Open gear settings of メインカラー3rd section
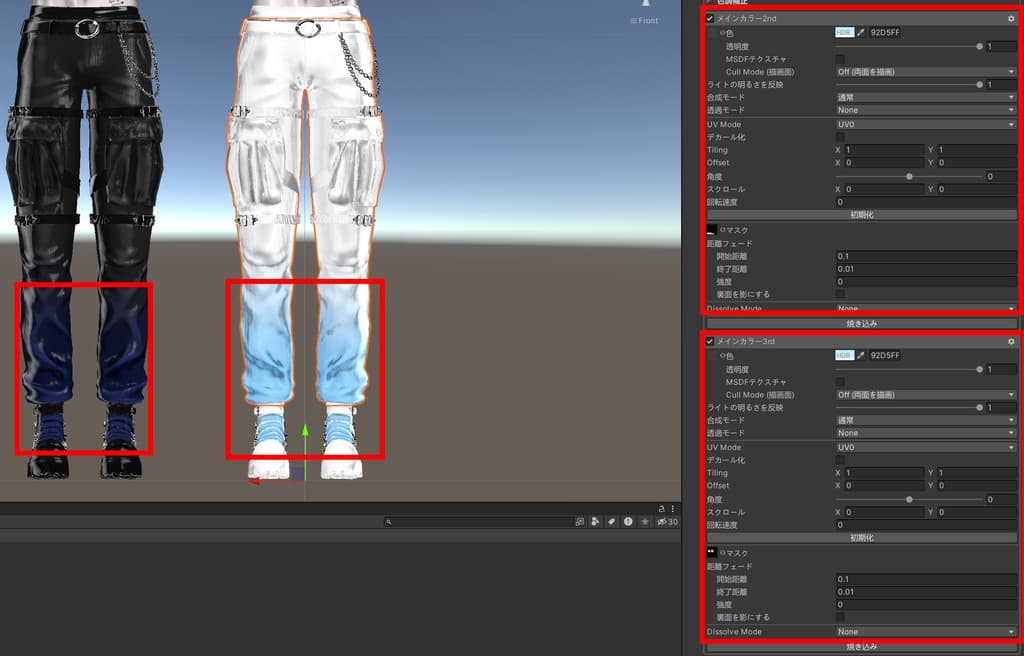The width and height of the screenshot is (1024, 656). [1011, 342]
